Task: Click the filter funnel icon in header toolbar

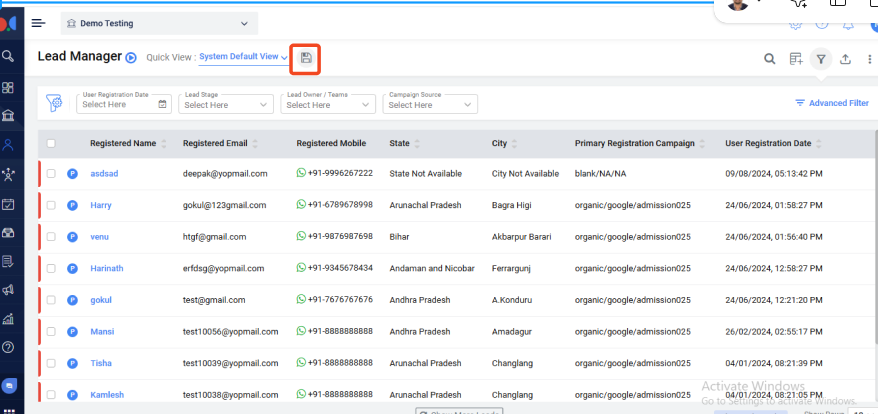Action: point(820,59)
